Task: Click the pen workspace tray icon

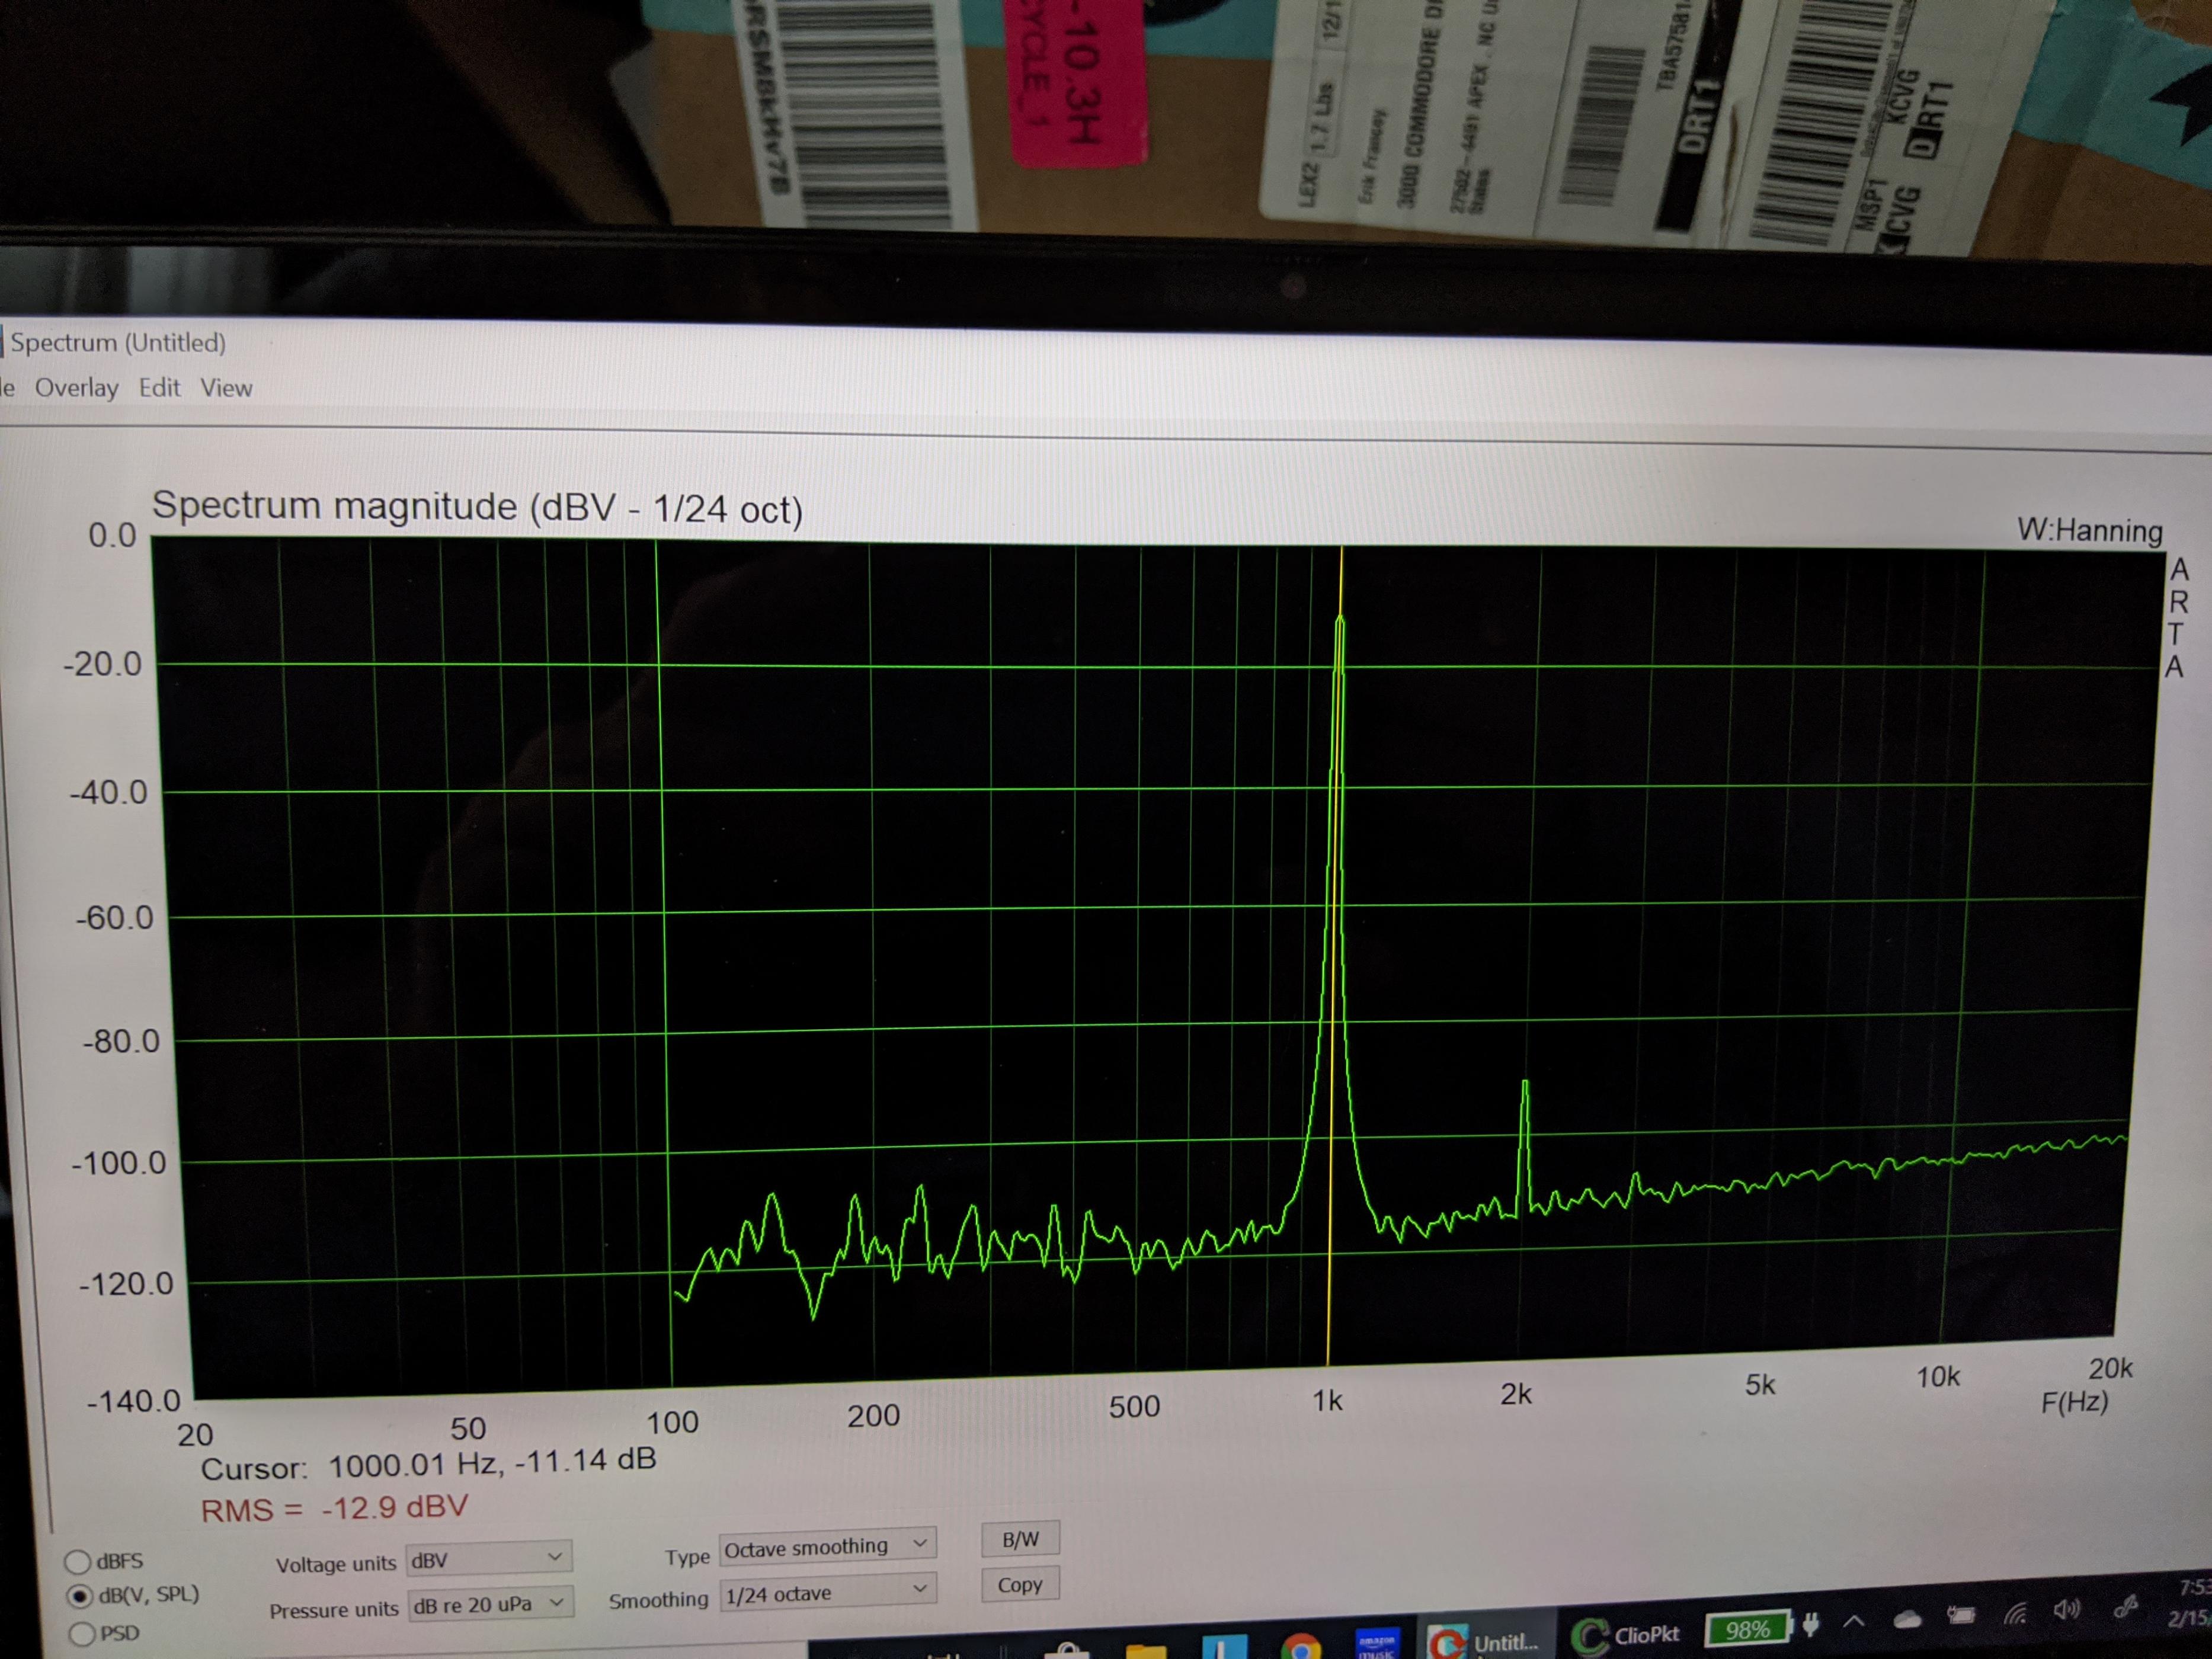Action: (x=2126, y=1608)
